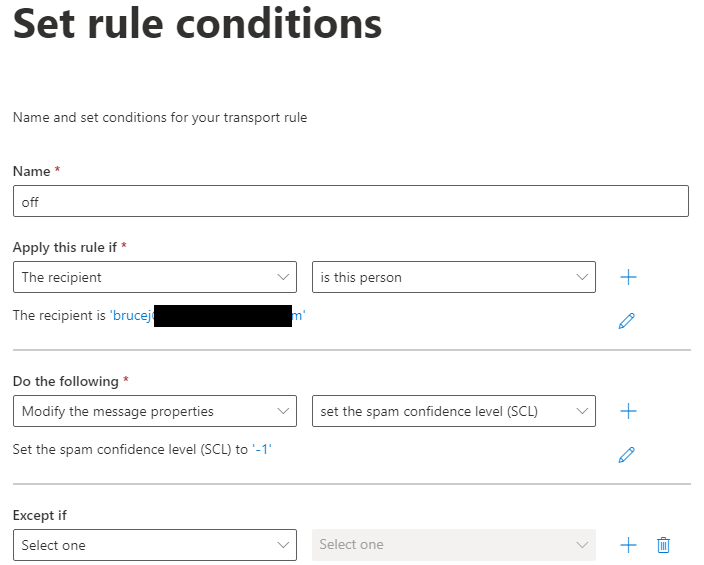Click the chevron of 'is this person' combo box

[x=582, y=277]
